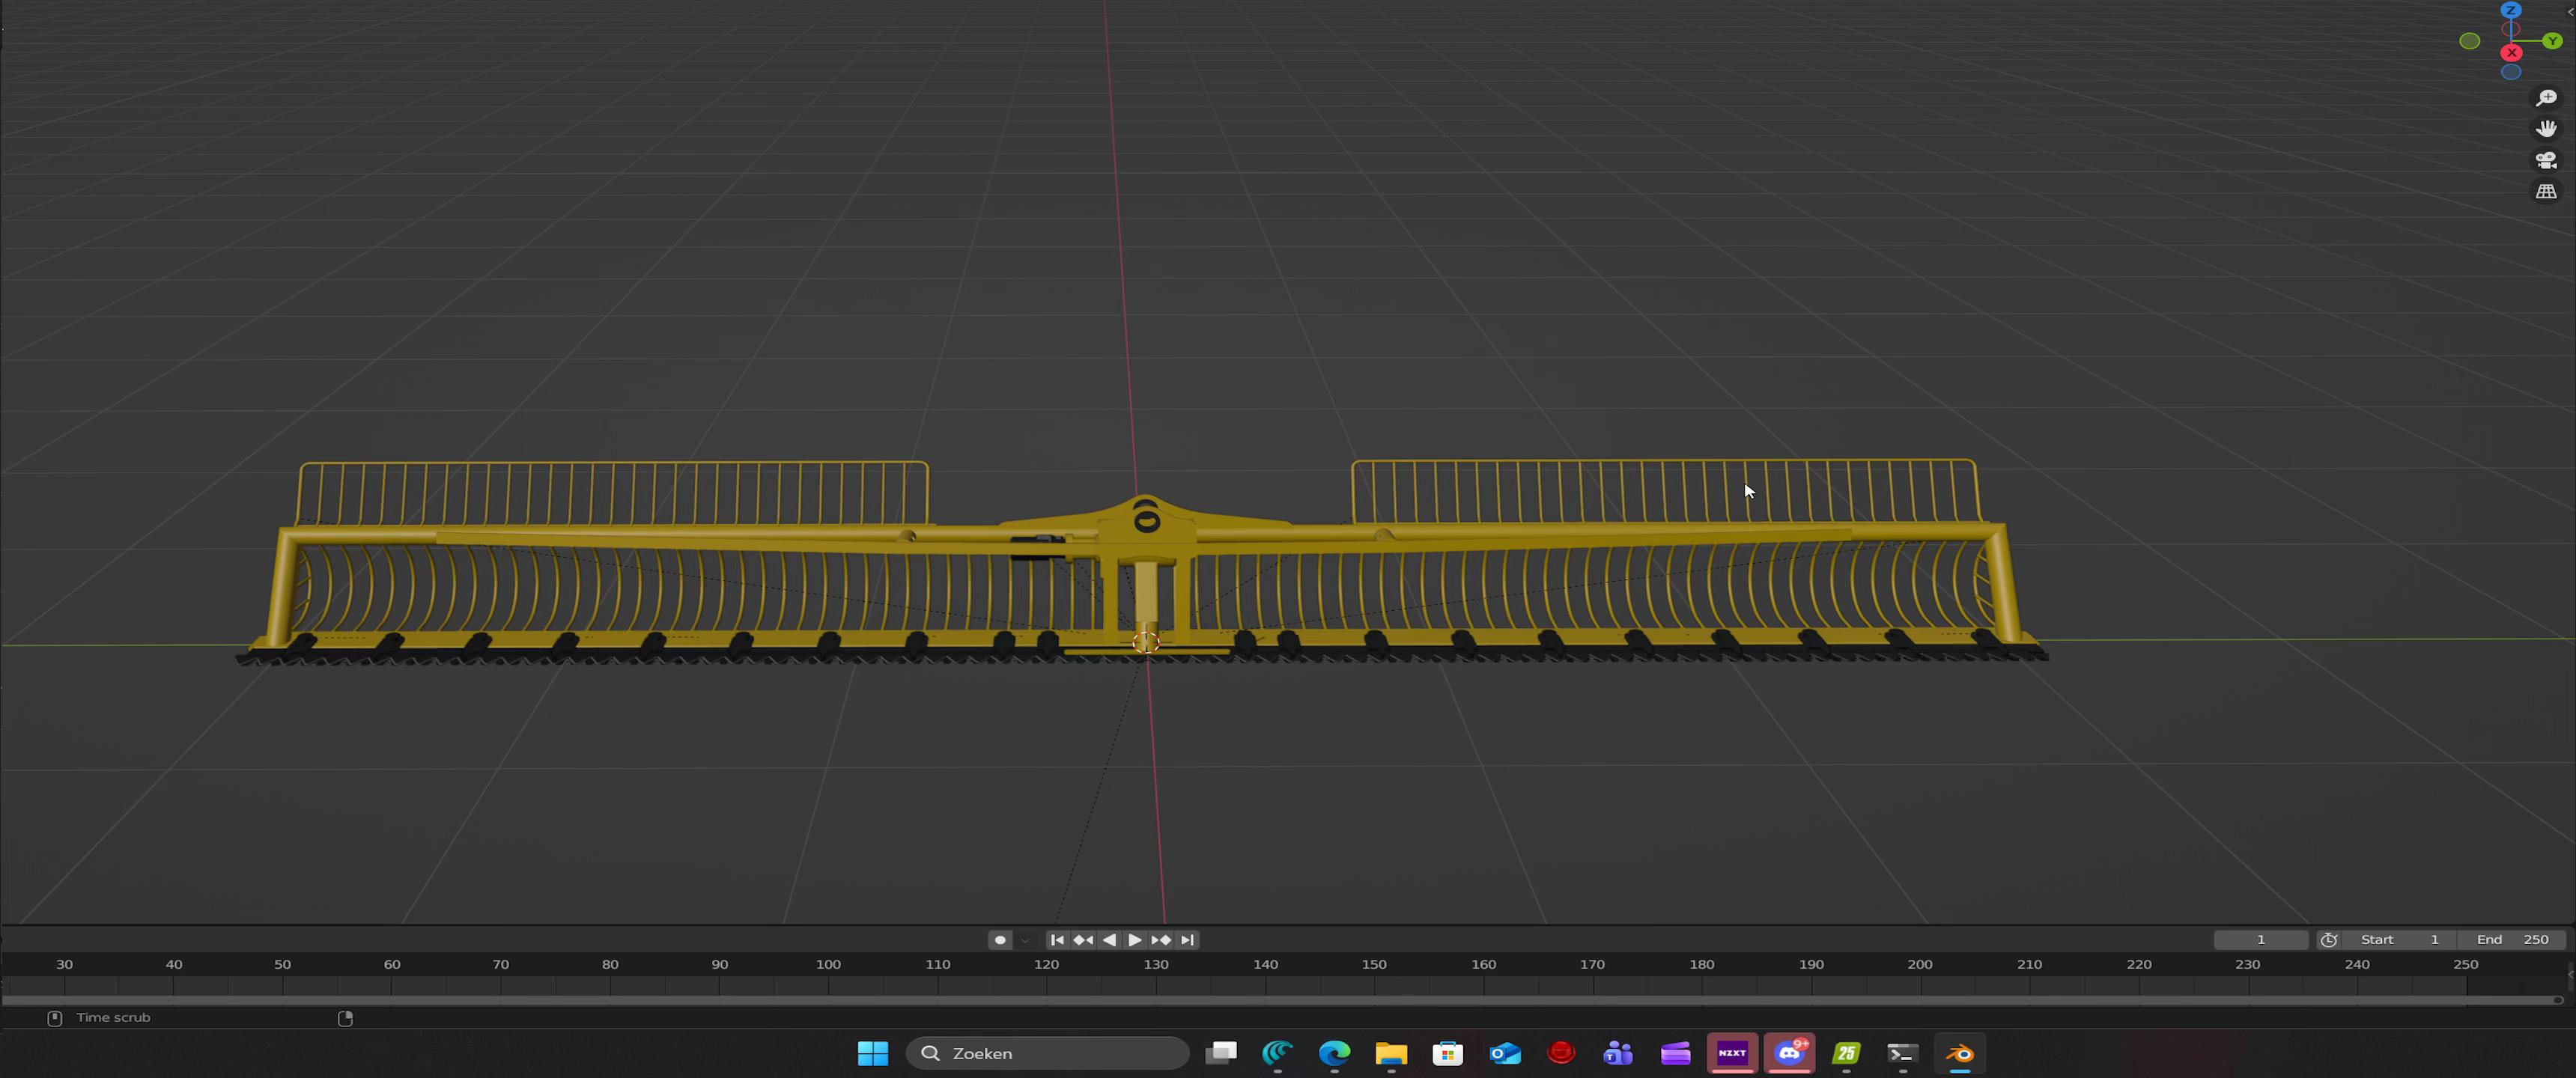
Task: Jump to previous keyframe
Action: pyautogui.click(x=1083, y=940)
